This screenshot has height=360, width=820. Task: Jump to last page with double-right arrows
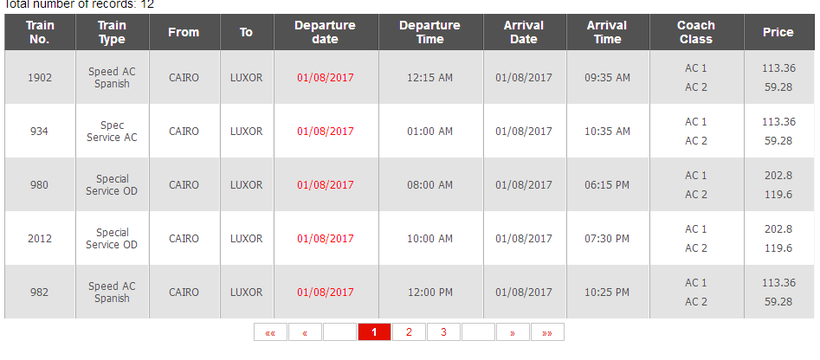(x=548, y=332)
